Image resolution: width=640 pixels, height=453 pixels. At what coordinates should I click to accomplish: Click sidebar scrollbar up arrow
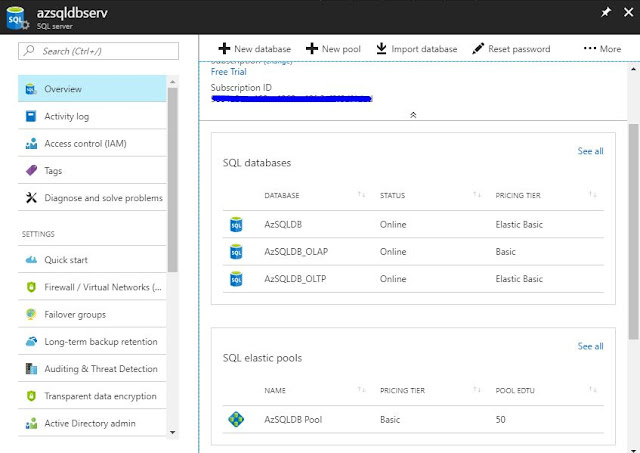[173, 82]
